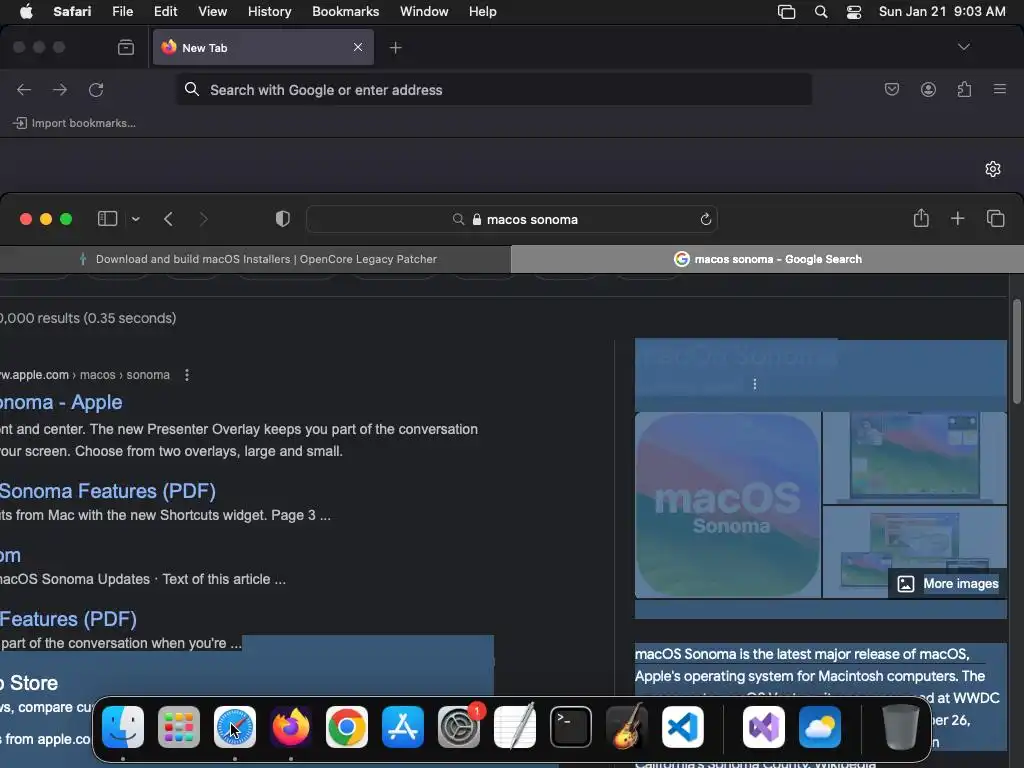Launch Firefox from the Dock
1024x768 pixels.
[x=291, y=727]
